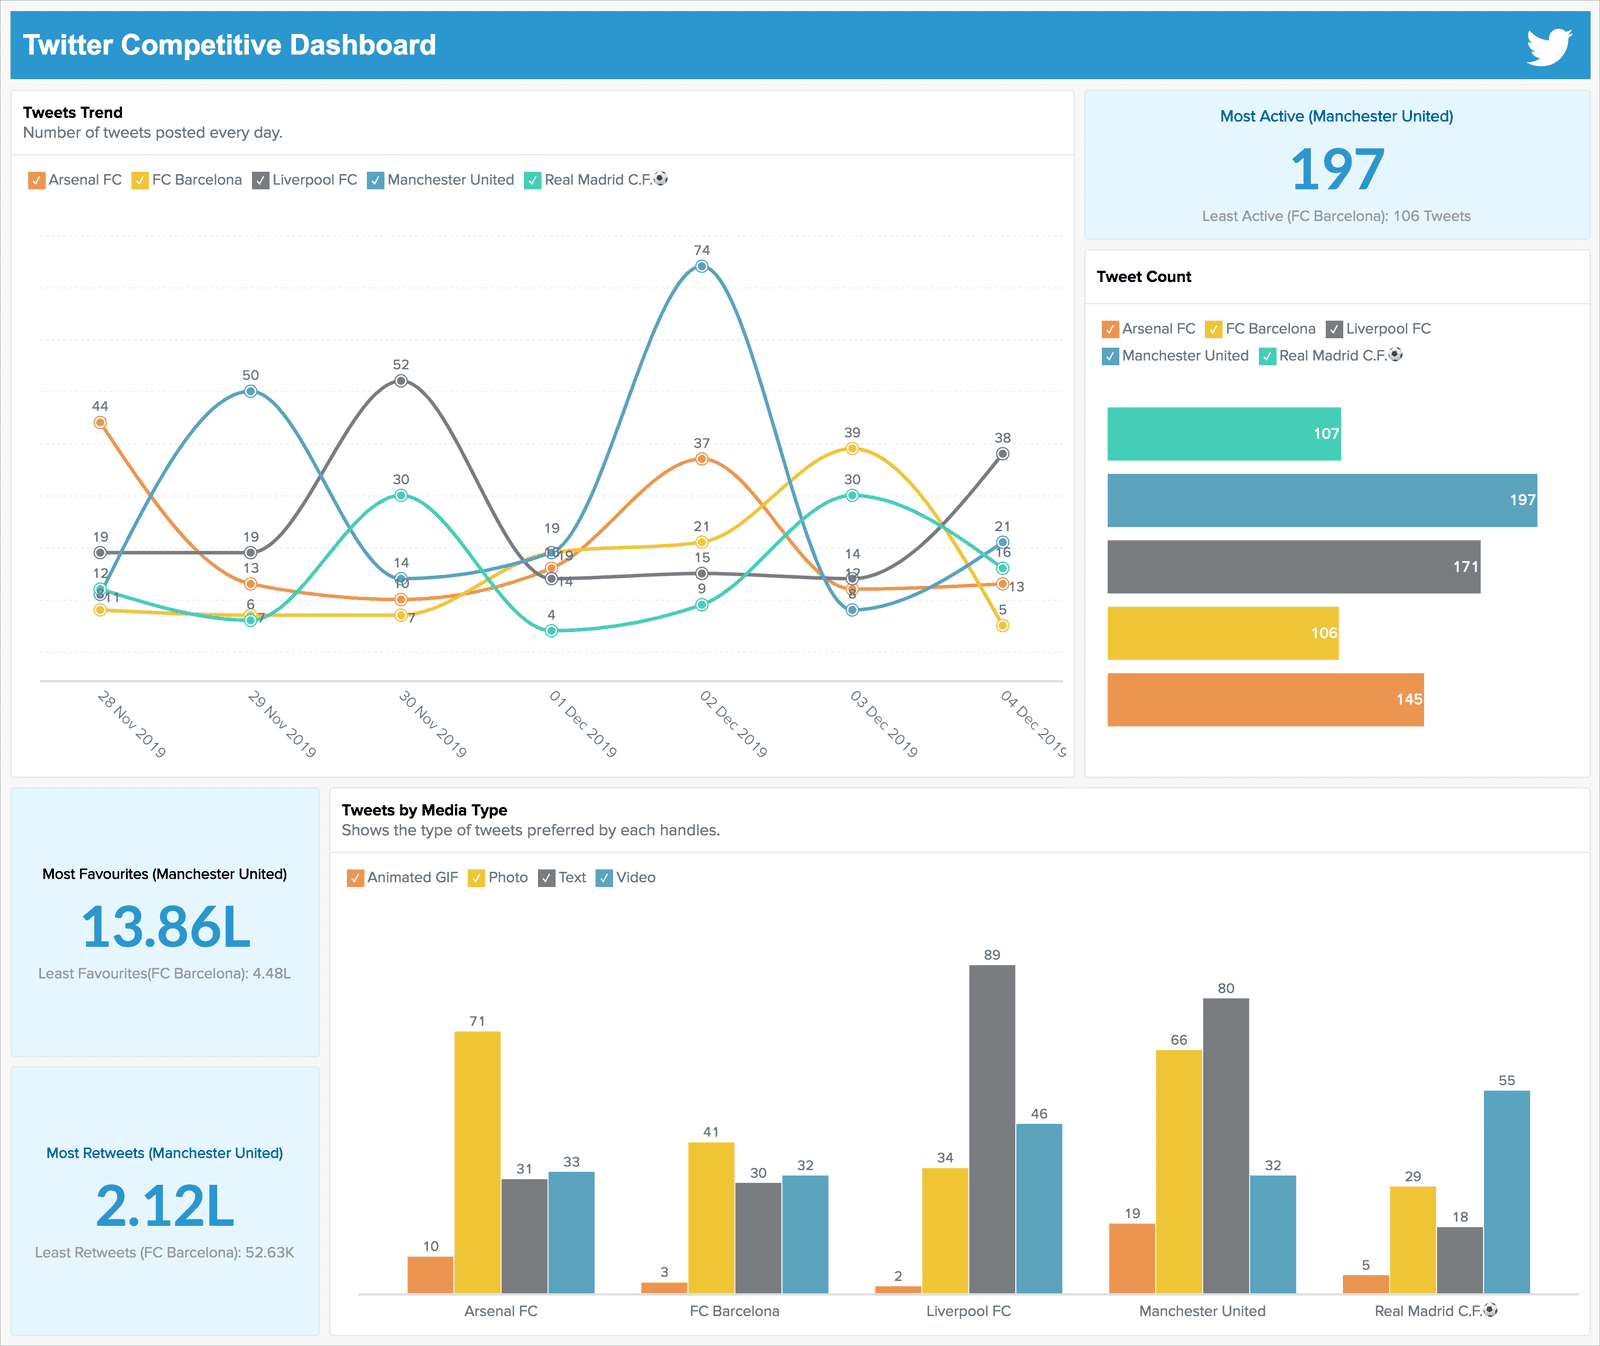The width and height of the screenshot is (1600, 1346).
Task: Click the 02 Dec 2019 axis label
Action: (733, 724)
